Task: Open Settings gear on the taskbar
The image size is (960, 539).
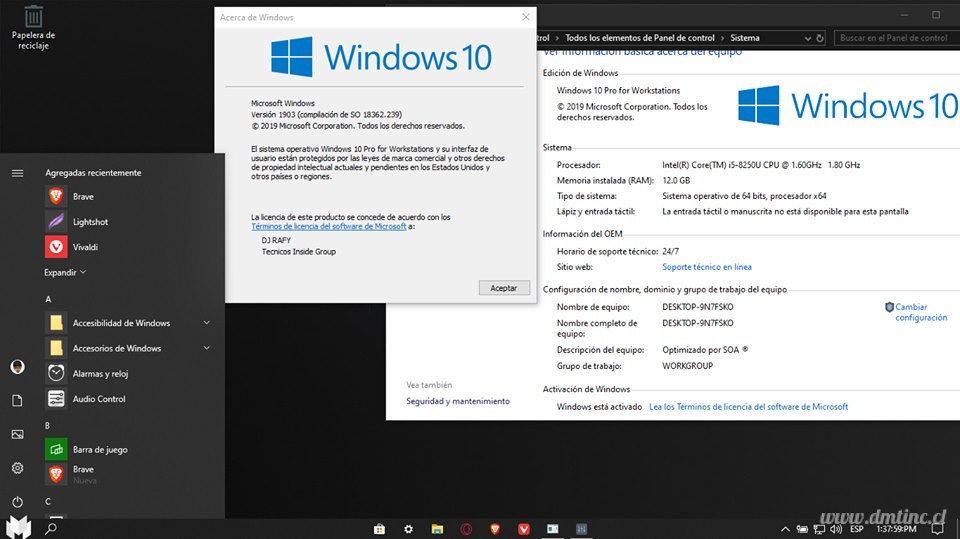Action: 408,529
